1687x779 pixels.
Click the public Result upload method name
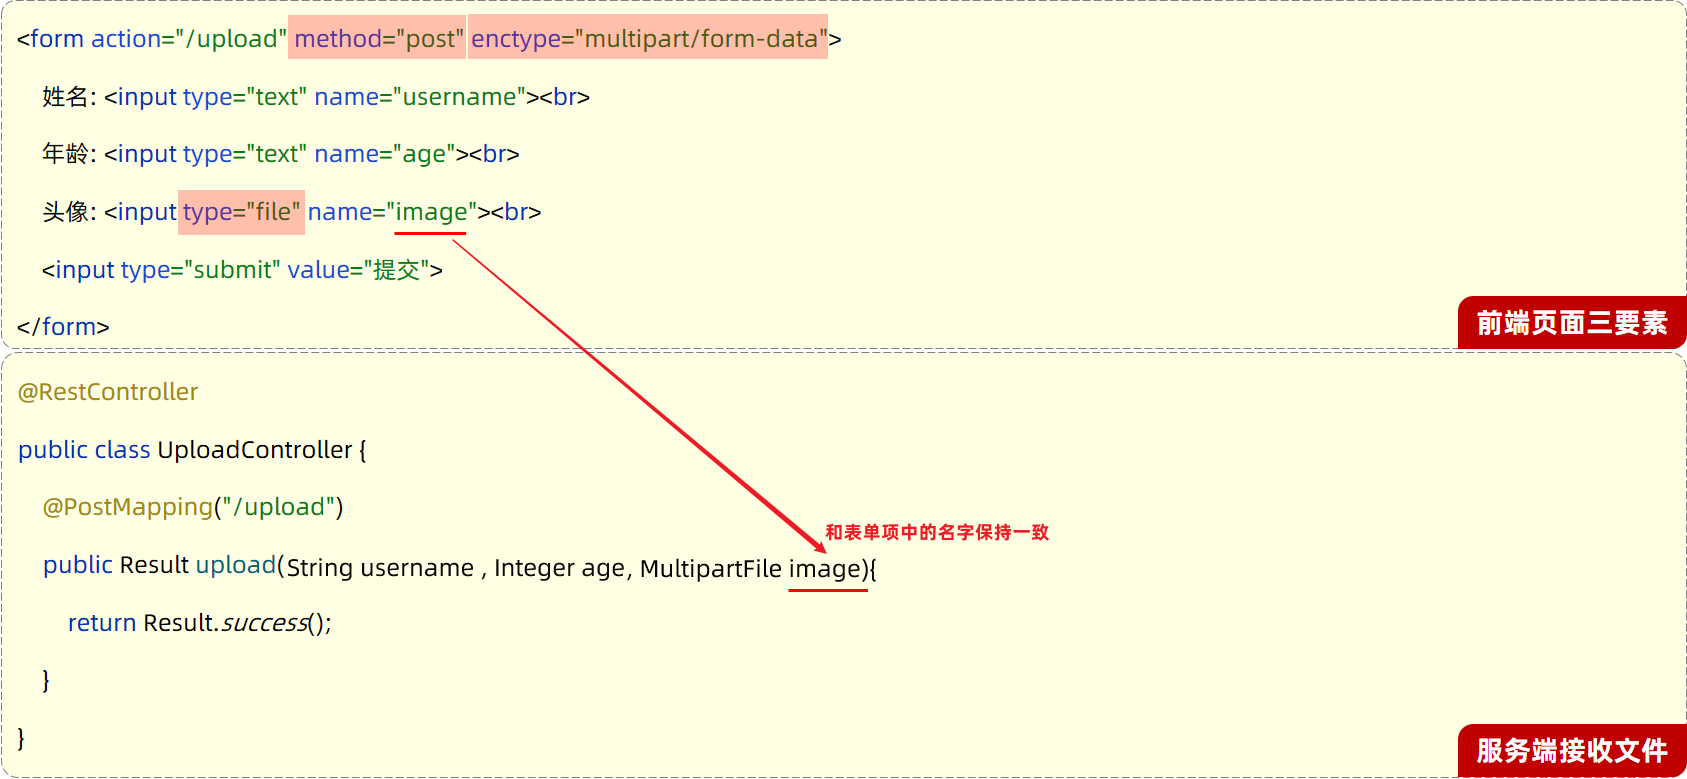click(x=236, y=565)
